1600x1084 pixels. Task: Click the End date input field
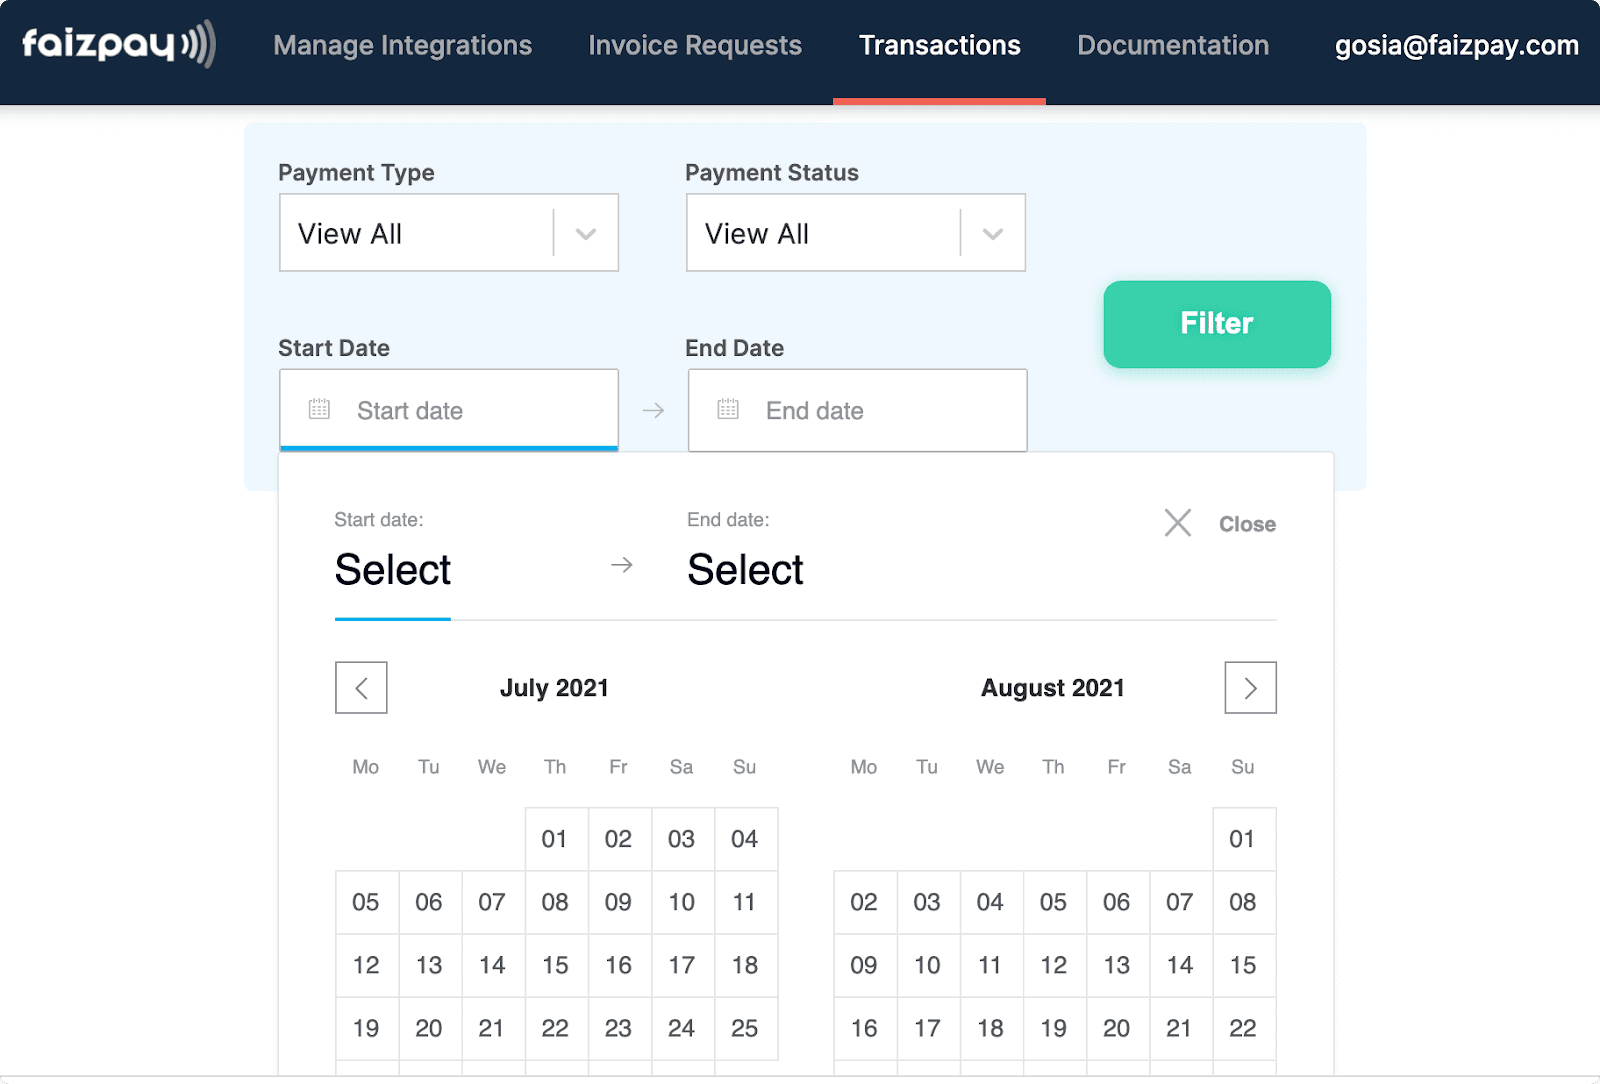tap(857, 410)
